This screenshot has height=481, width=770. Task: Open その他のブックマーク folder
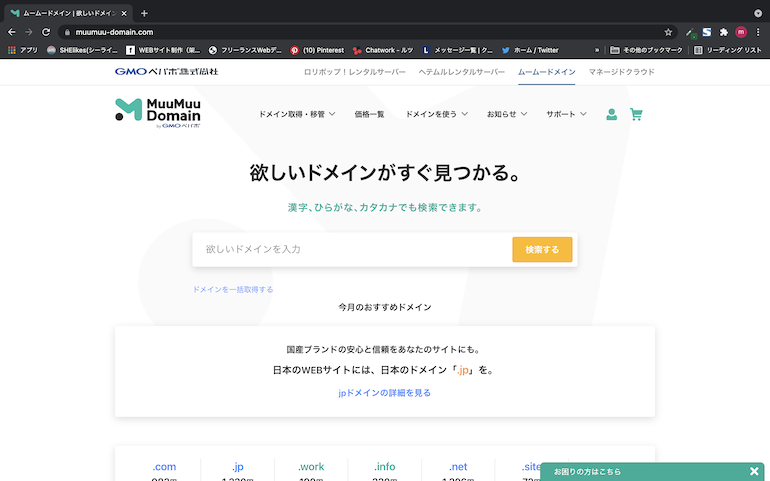pos(646,50)
